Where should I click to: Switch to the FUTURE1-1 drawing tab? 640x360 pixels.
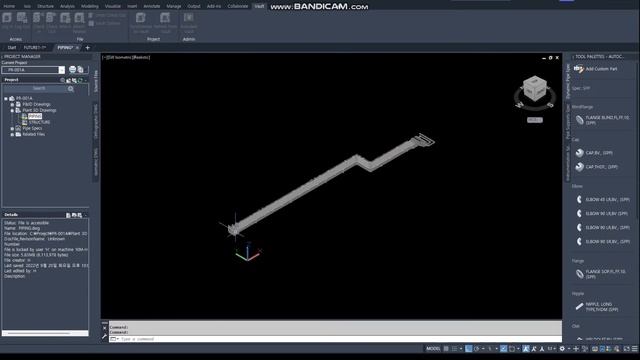click(35, 48)
